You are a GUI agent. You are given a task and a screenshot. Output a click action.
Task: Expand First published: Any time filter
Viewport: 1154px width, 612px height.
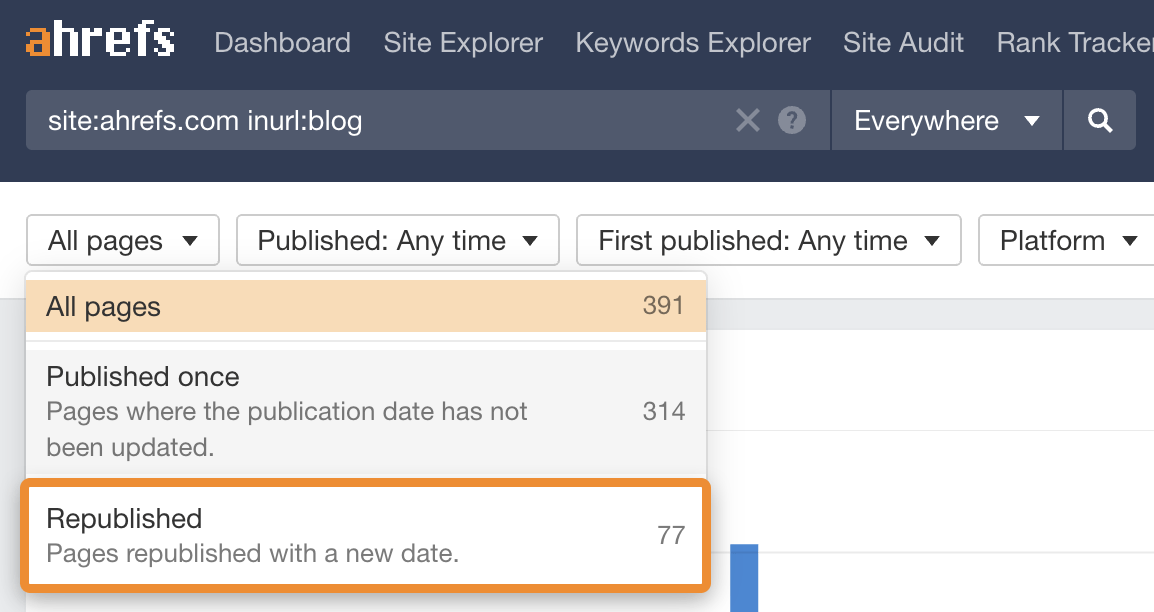pos(768,241)
